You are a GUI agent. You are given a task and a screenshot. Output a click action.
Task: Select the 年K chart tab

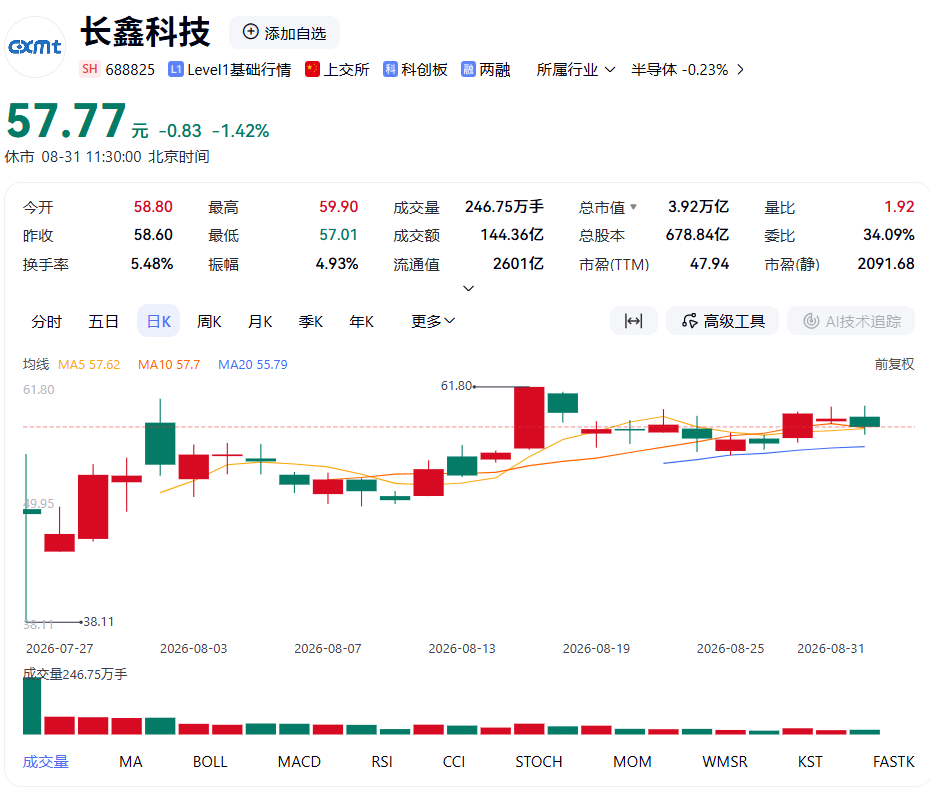(x=362, y=321)
